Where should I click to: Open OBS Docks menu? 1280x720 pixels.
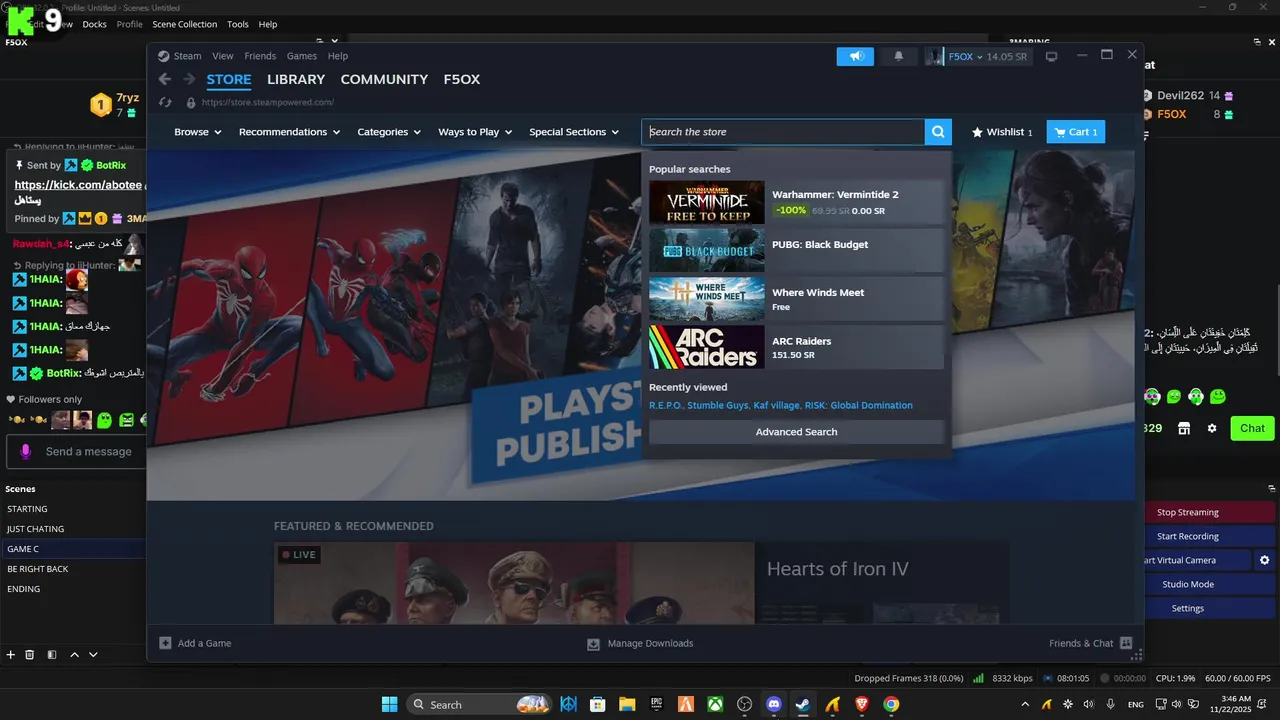tap(95, 24)
